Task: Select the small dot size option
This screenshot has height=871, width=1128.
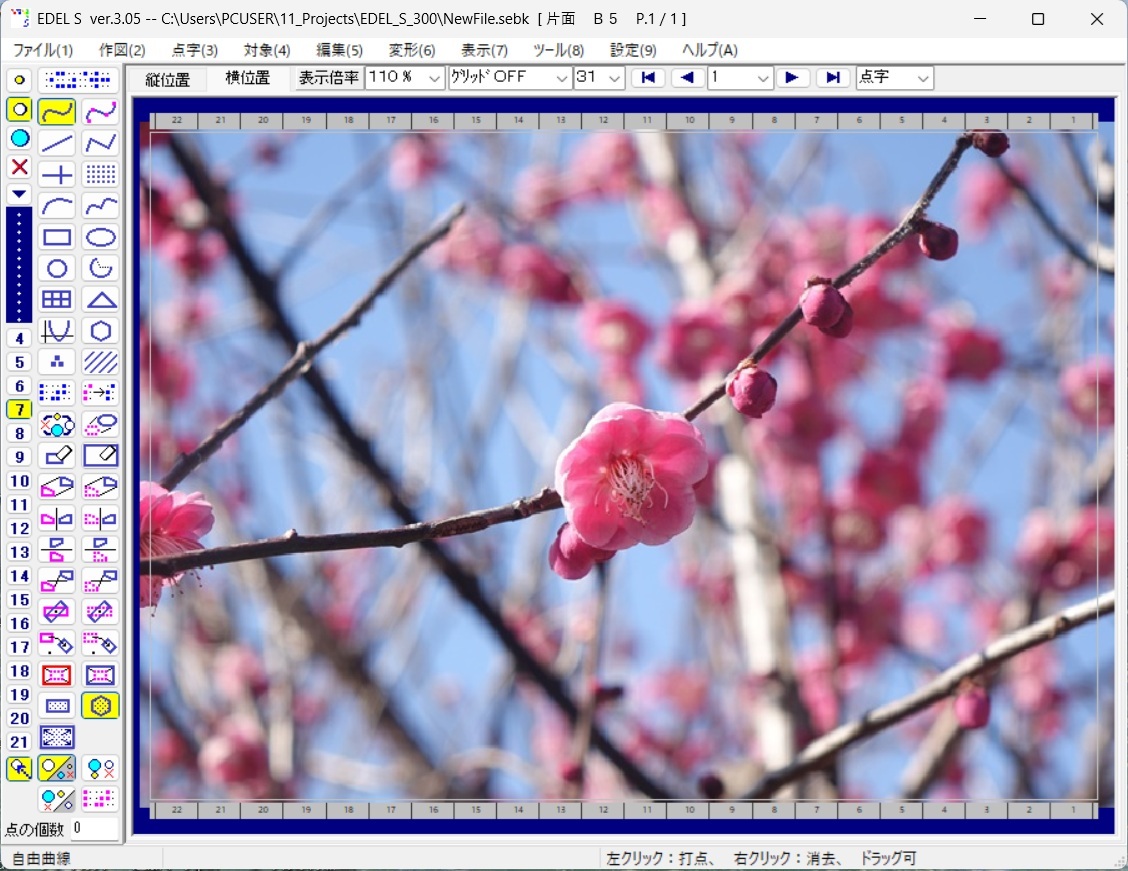Action: pyautogui.click(x=19, y=80)
